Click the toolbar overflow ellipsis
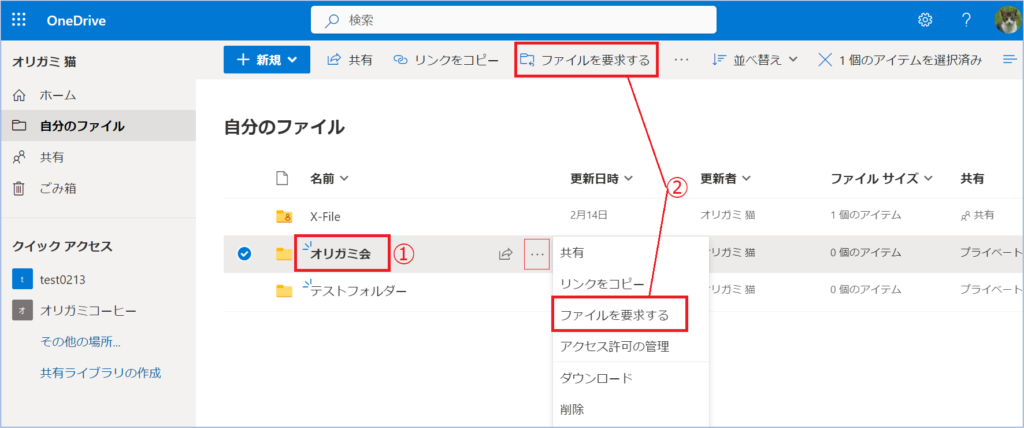This screenshot has width=1024, height=428. 682,60
